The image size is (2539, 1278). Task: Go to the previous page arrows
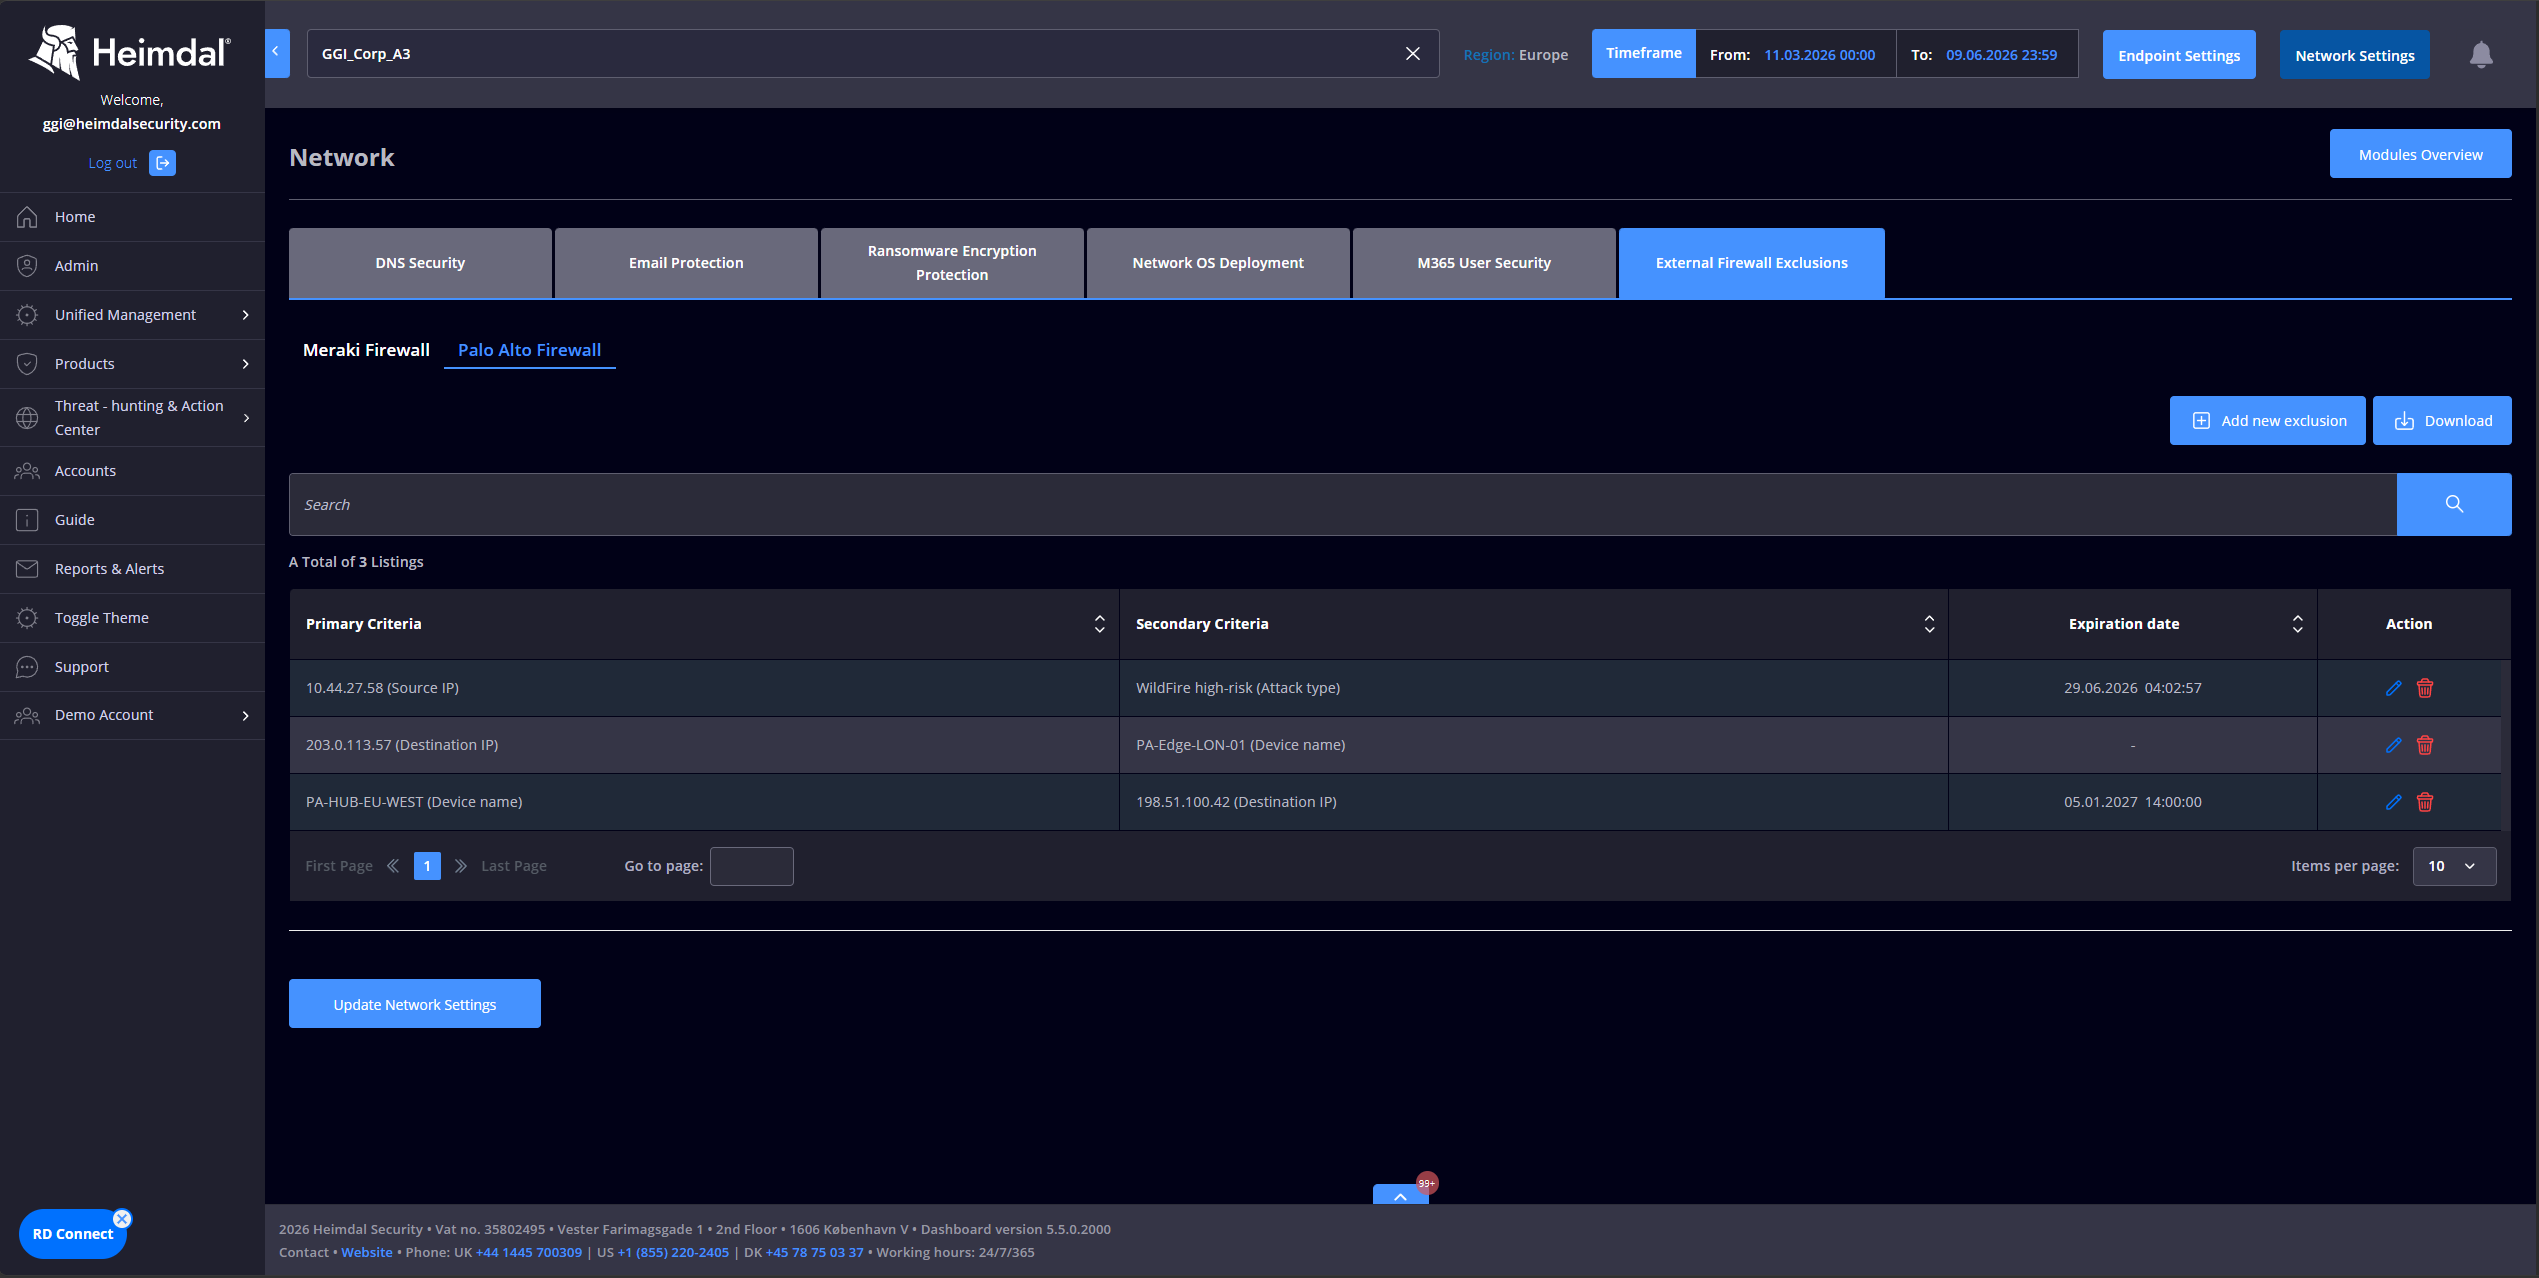tap(393, 866)
